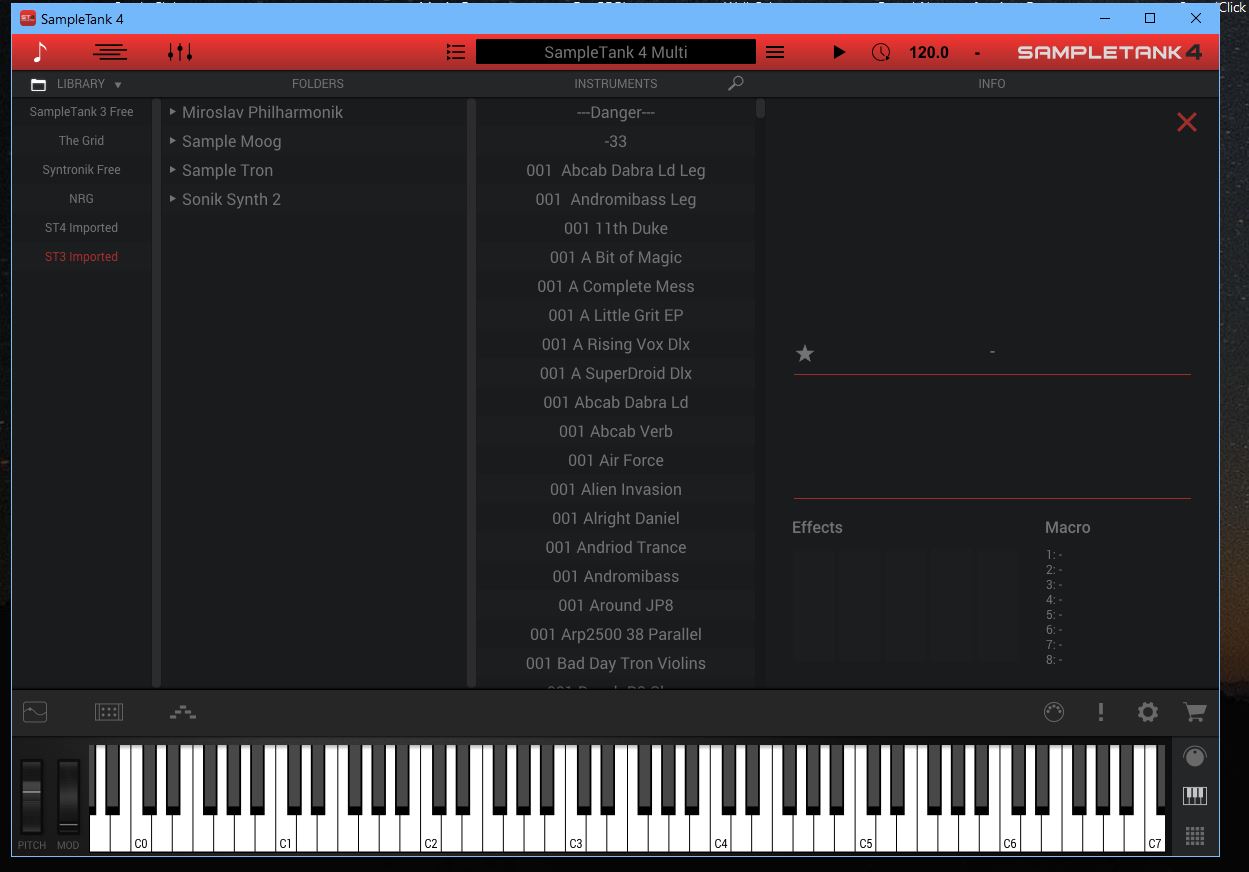Select '001 Alien Invasion'
The width and height of the screenshot is (1249, 872).
pos(616,489)
